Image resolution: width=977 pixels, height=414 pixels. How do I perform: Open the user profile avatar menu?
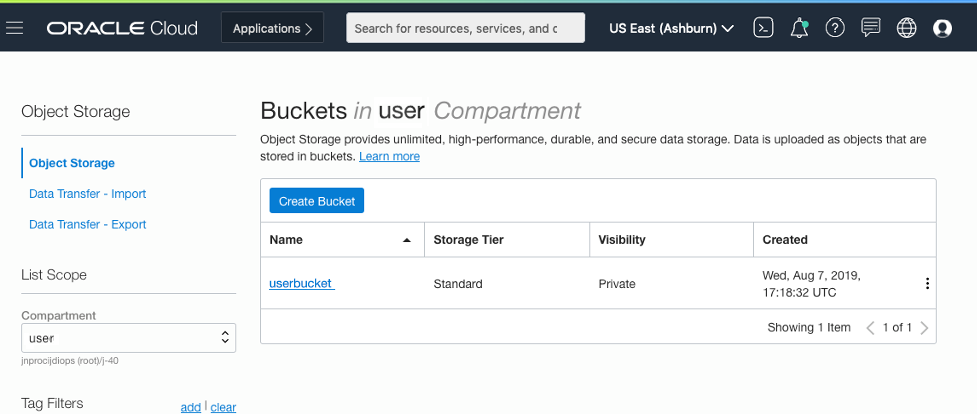[942, 28]
